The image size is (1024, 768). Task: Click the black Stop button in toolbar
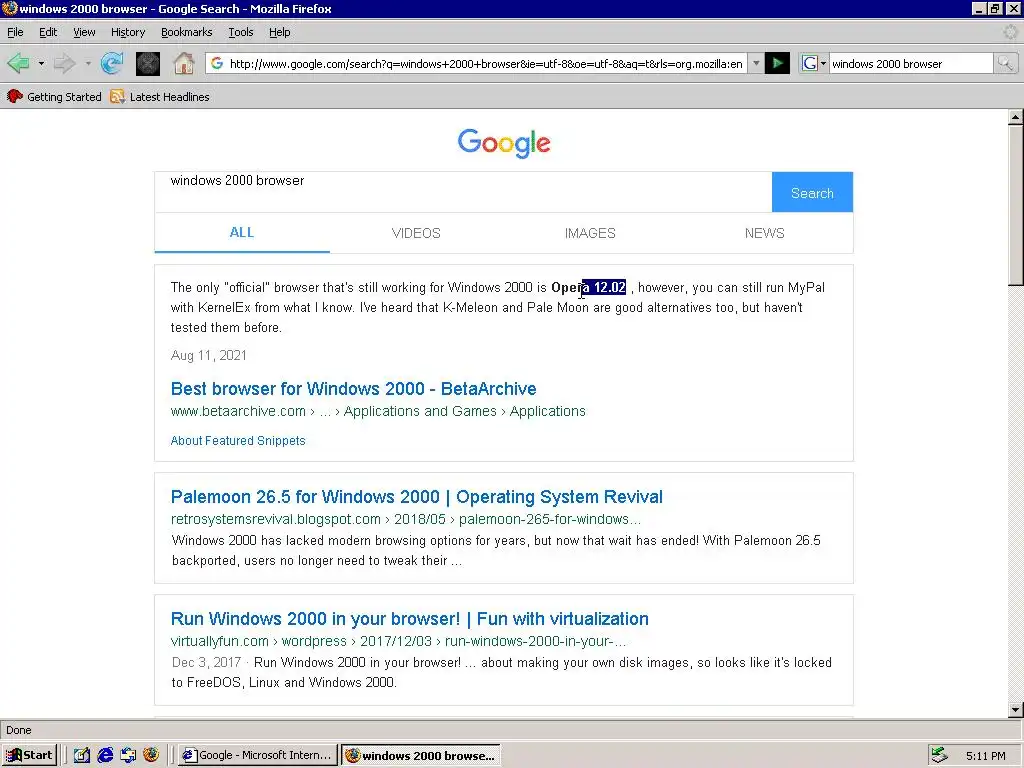point(148,63)
